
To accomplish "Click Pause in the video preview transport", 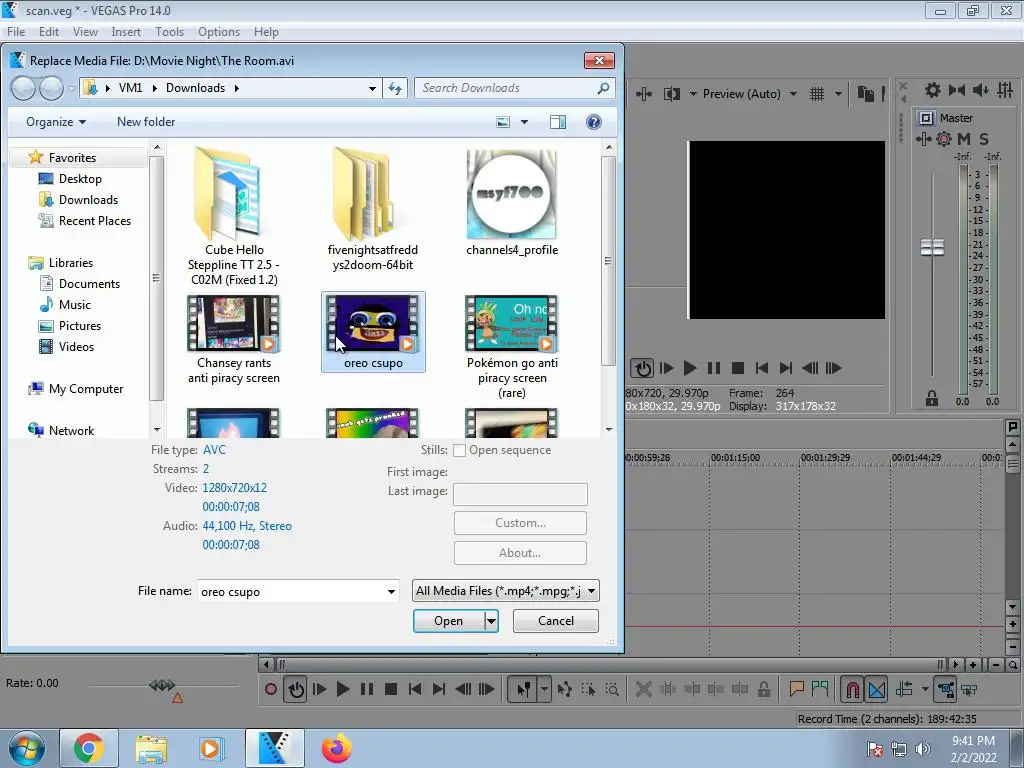I will click(714, 368).
